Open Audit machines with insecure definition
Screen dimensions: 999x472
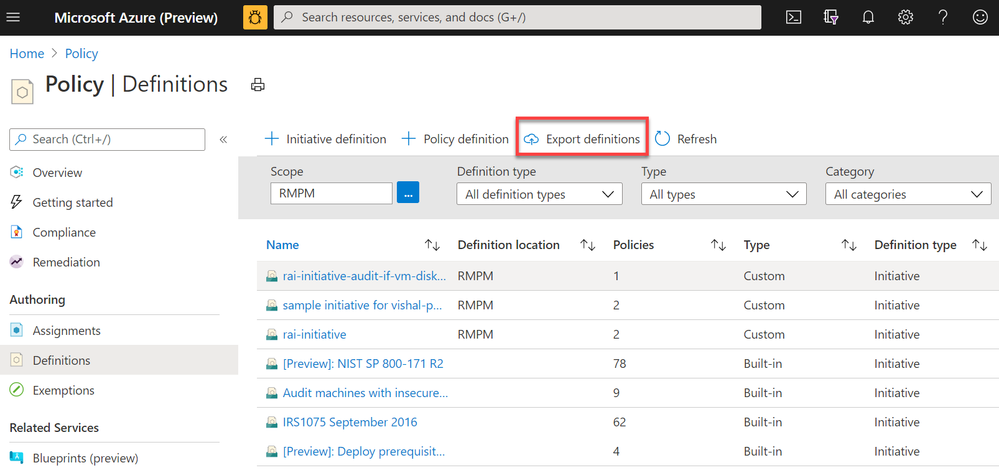coord(365,393)
